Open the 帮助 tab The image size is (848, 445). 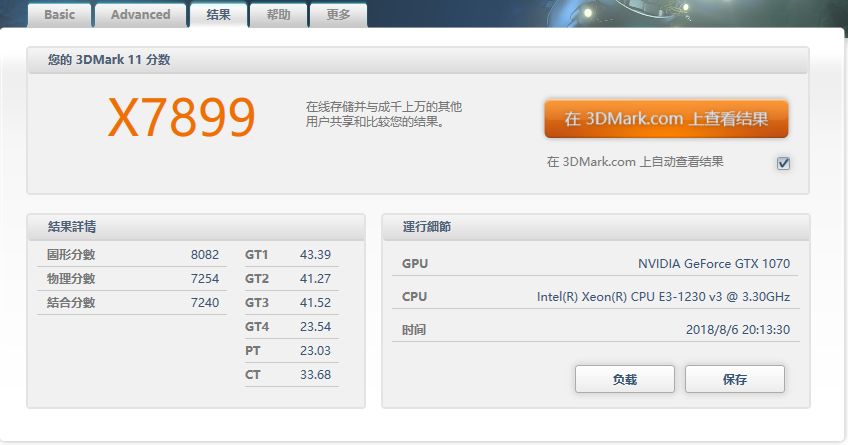click(279, 15)
